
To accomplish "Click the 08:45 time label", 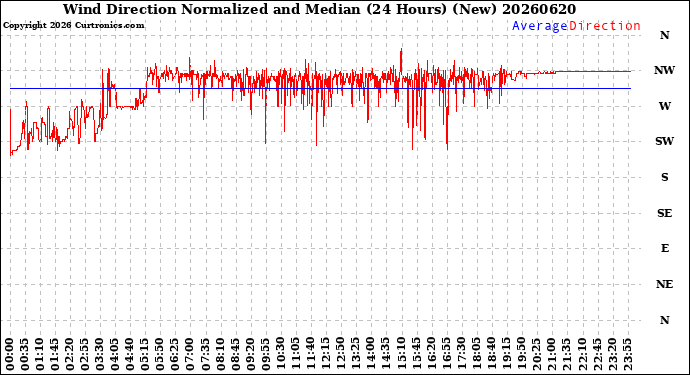I will tap(235, 355).
